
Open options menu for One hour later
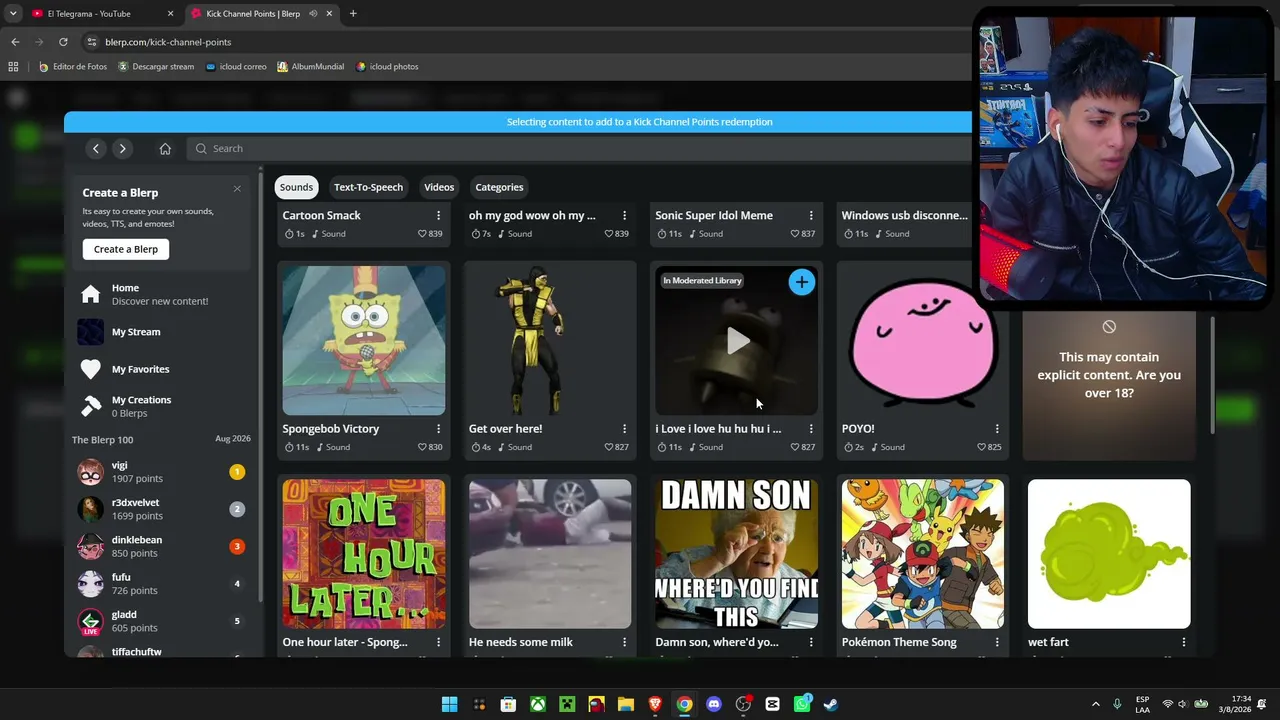(438, 642)
